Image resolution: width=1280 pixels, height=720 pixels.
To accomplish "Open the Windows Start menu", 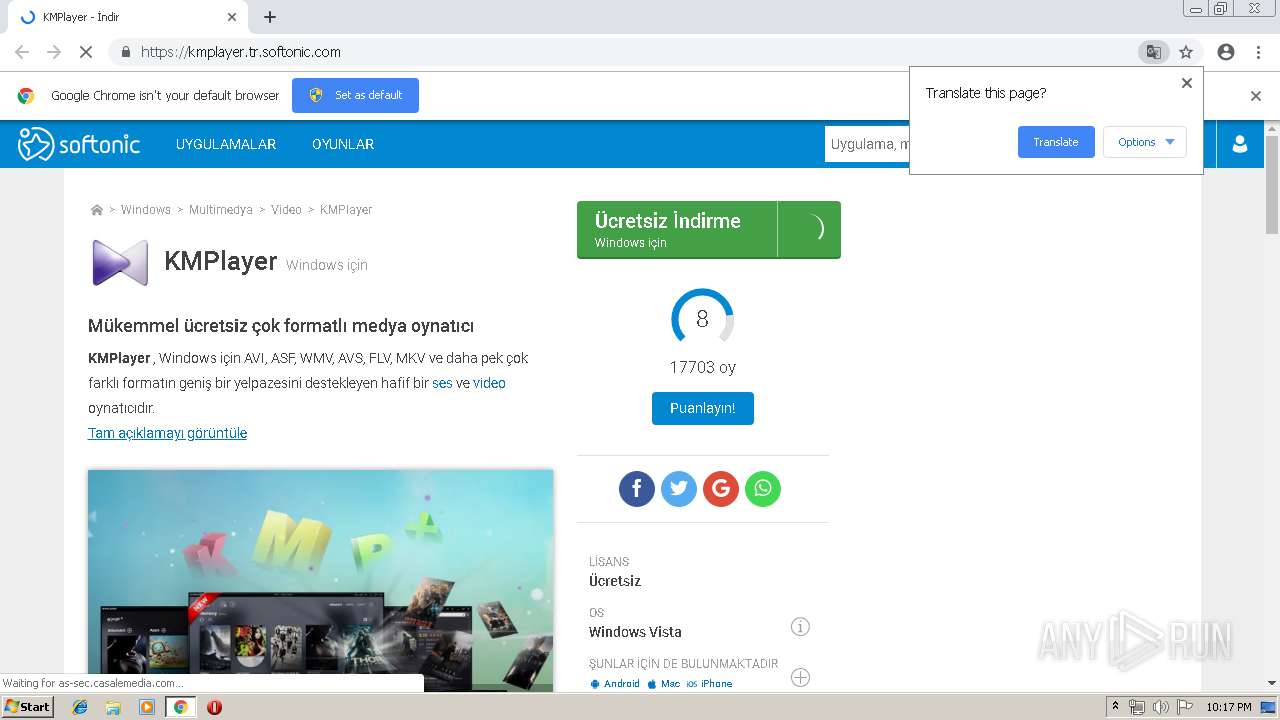I will 28,707.
